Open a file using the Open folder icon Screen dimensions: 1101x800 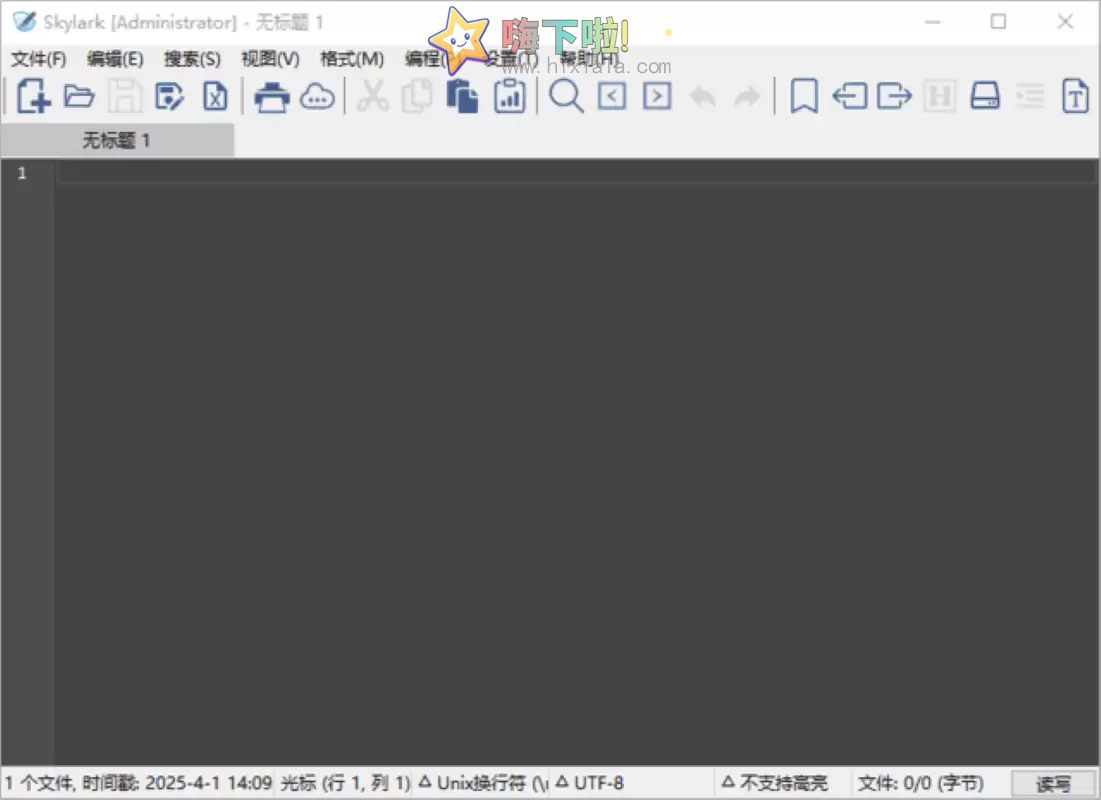[78, 95]
